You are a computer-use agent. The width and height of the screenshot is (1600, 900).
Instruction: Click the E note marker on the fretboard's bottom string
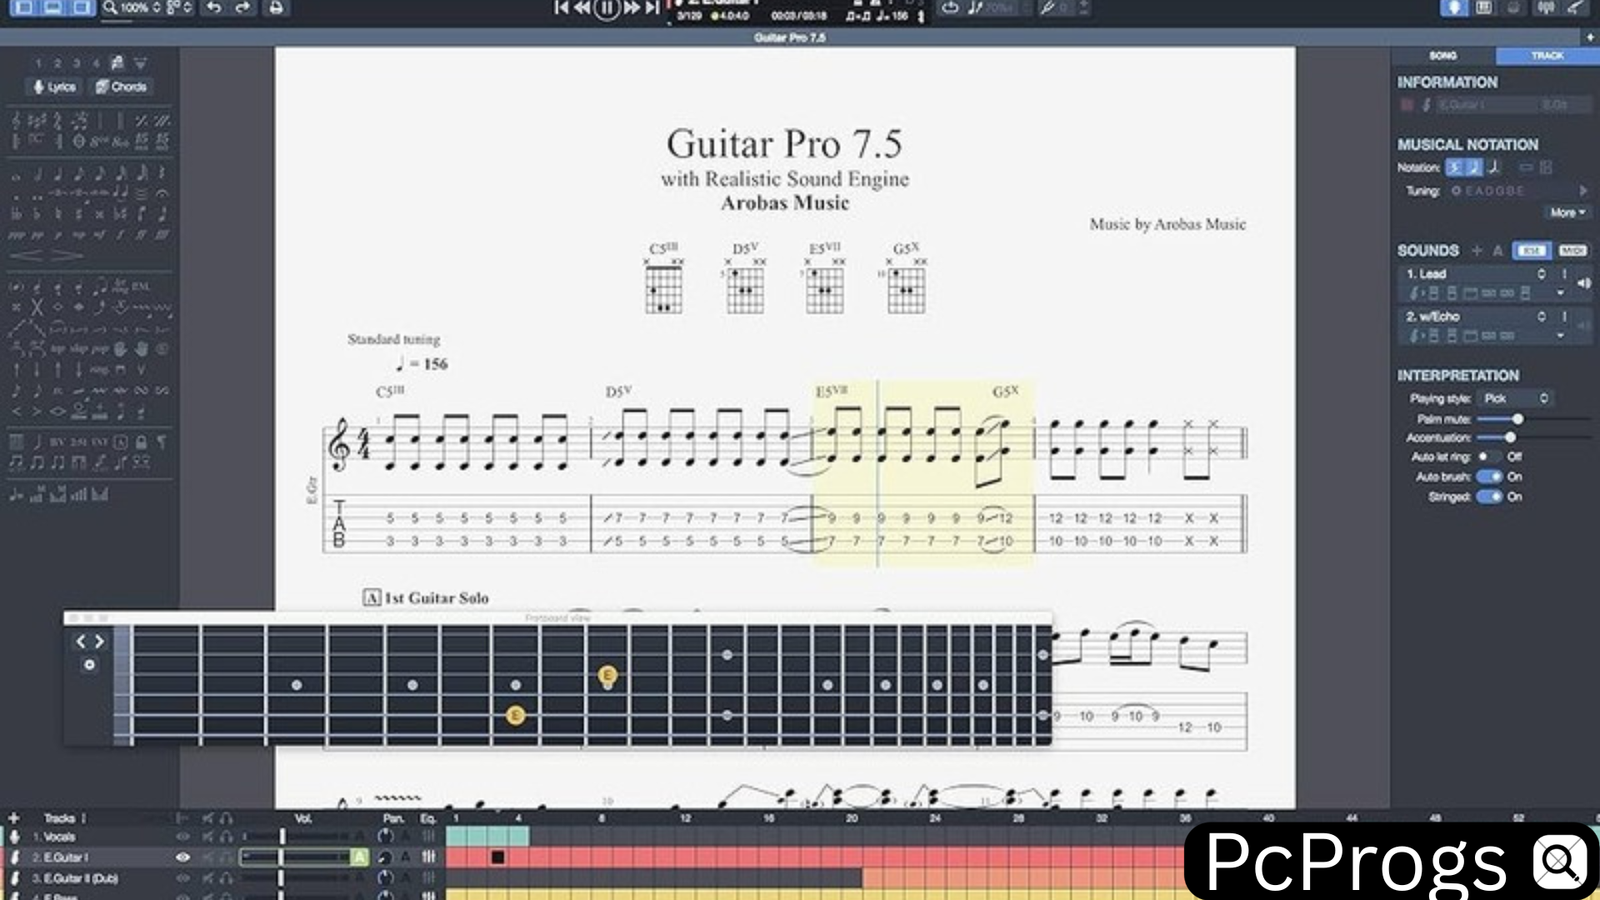tap(515, 715)
